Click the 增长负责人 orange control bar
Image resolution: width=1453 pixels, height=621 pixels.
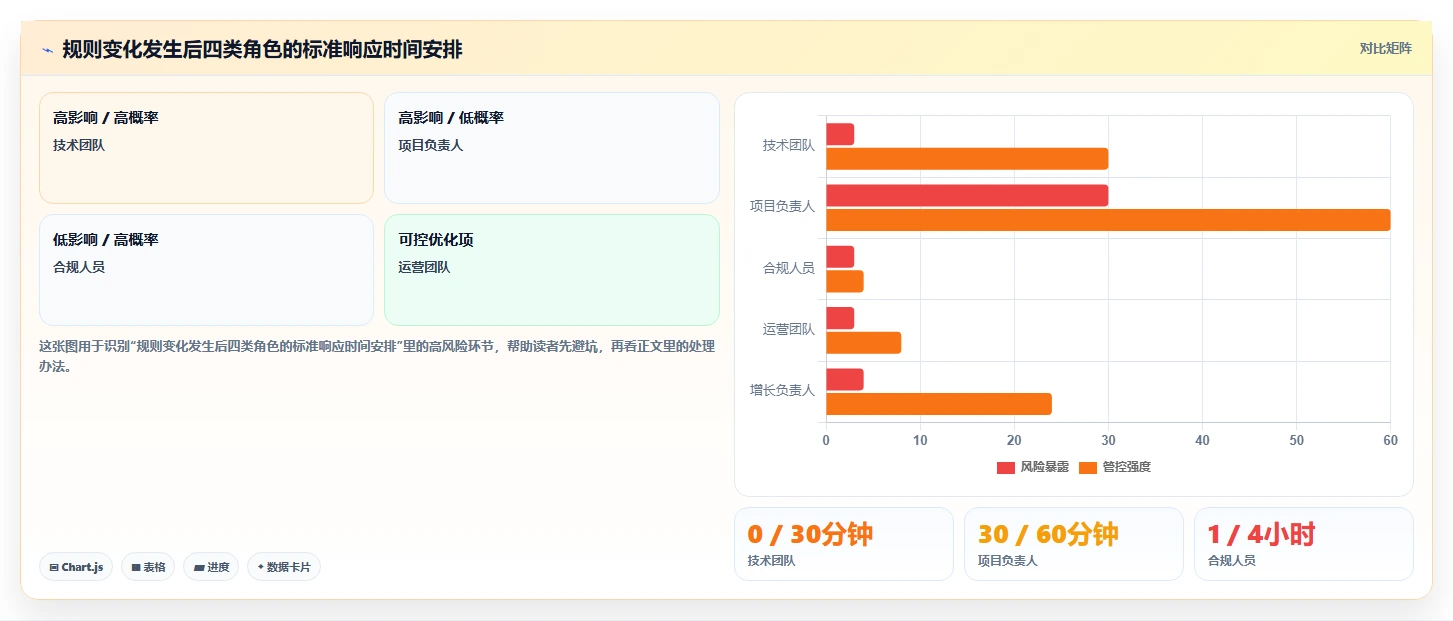tap(939, 404)
